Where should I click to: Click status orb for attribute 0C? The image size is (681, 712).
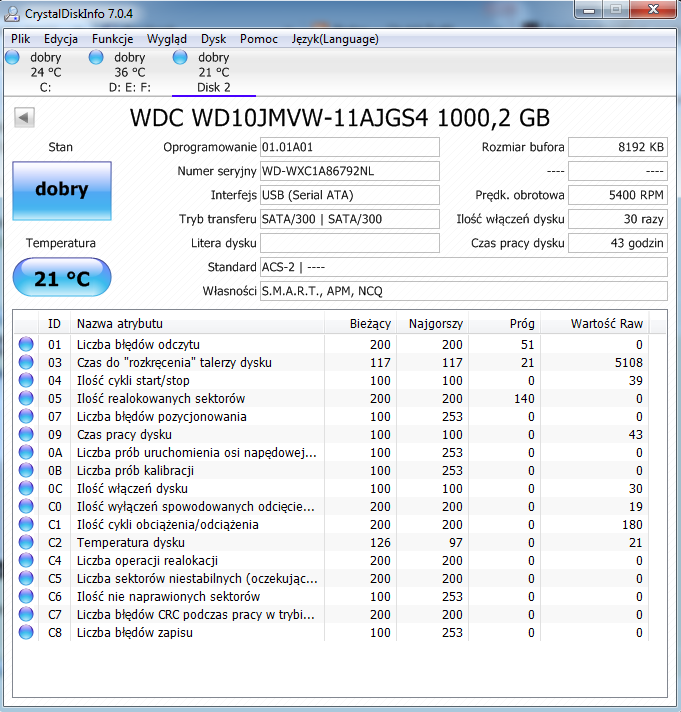point(26,488)
